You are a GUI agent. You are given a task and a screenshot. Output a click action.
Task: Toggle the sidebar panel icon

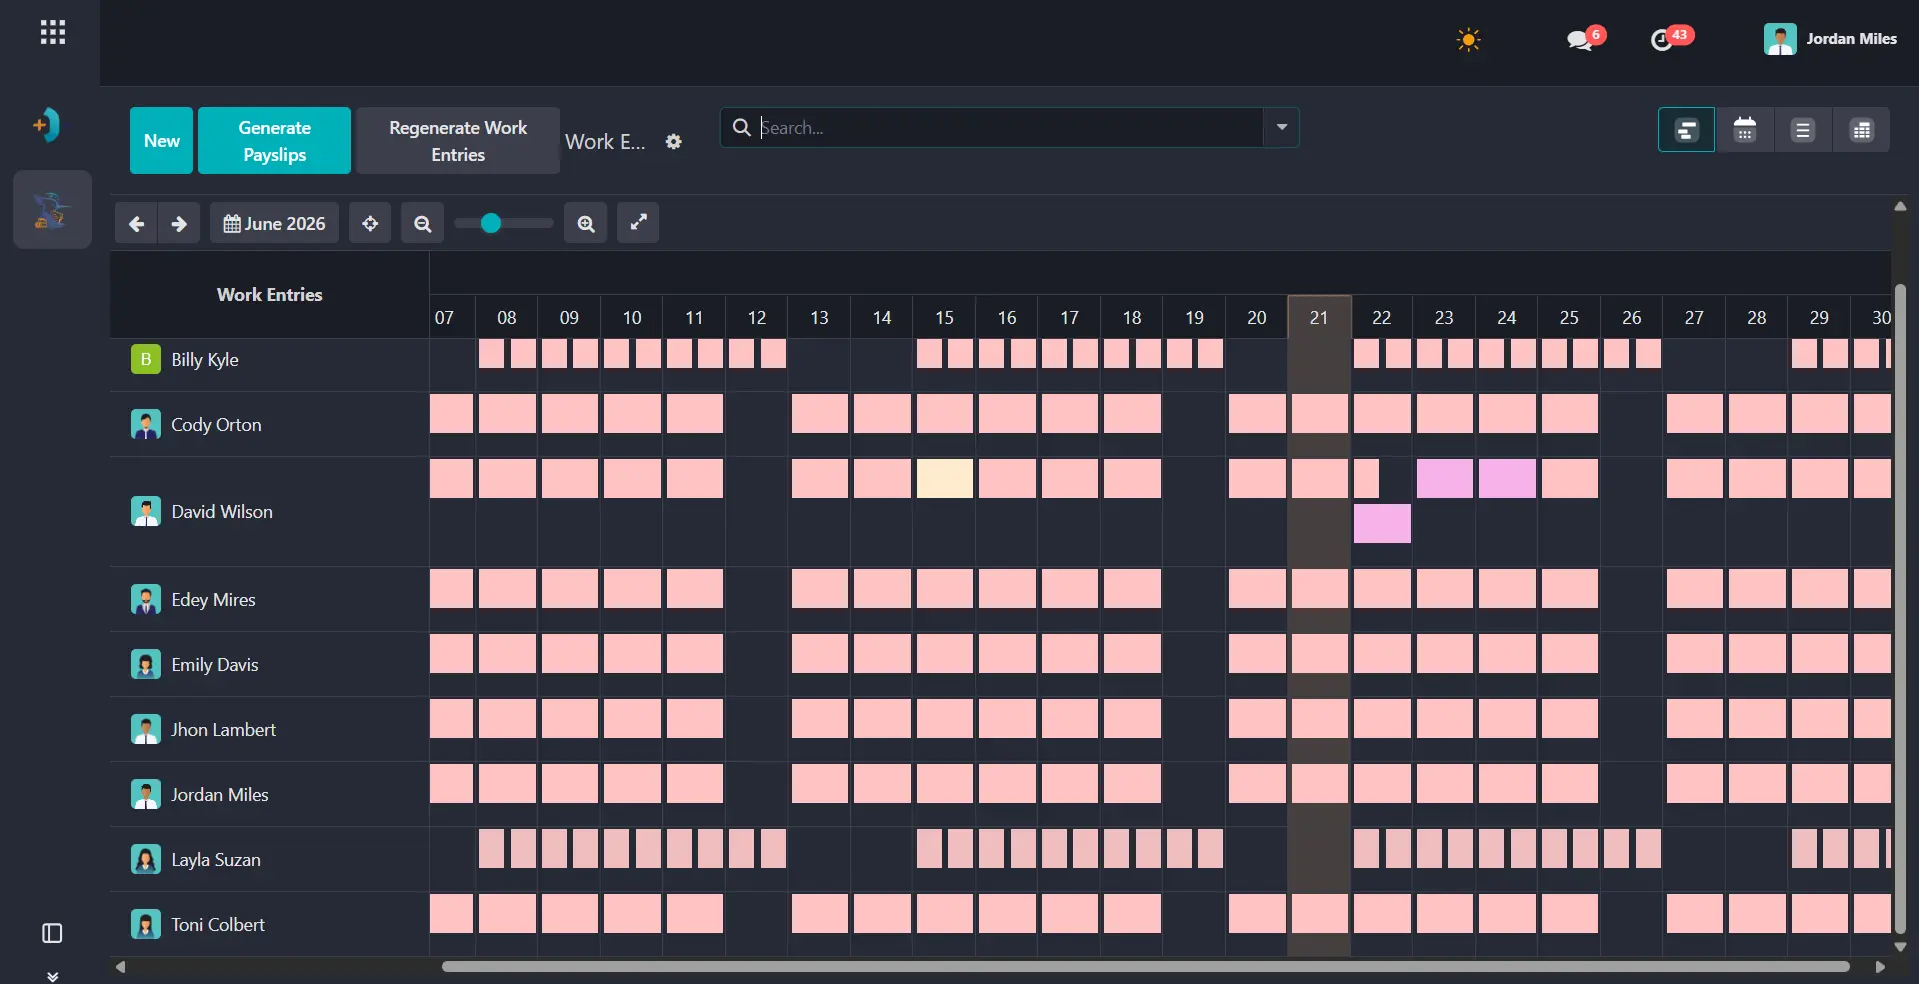52,933
